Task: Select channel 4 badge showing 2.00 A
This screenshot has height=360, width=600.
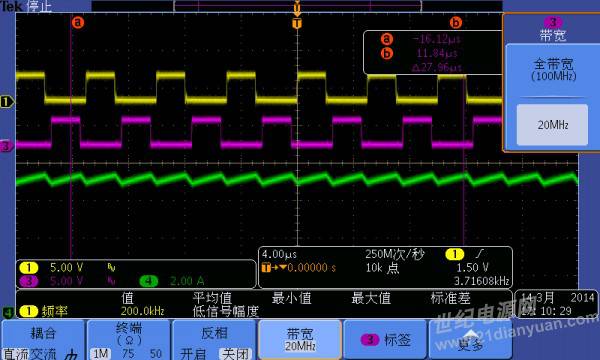Action: pyautogui.click(x=149, y=281)
